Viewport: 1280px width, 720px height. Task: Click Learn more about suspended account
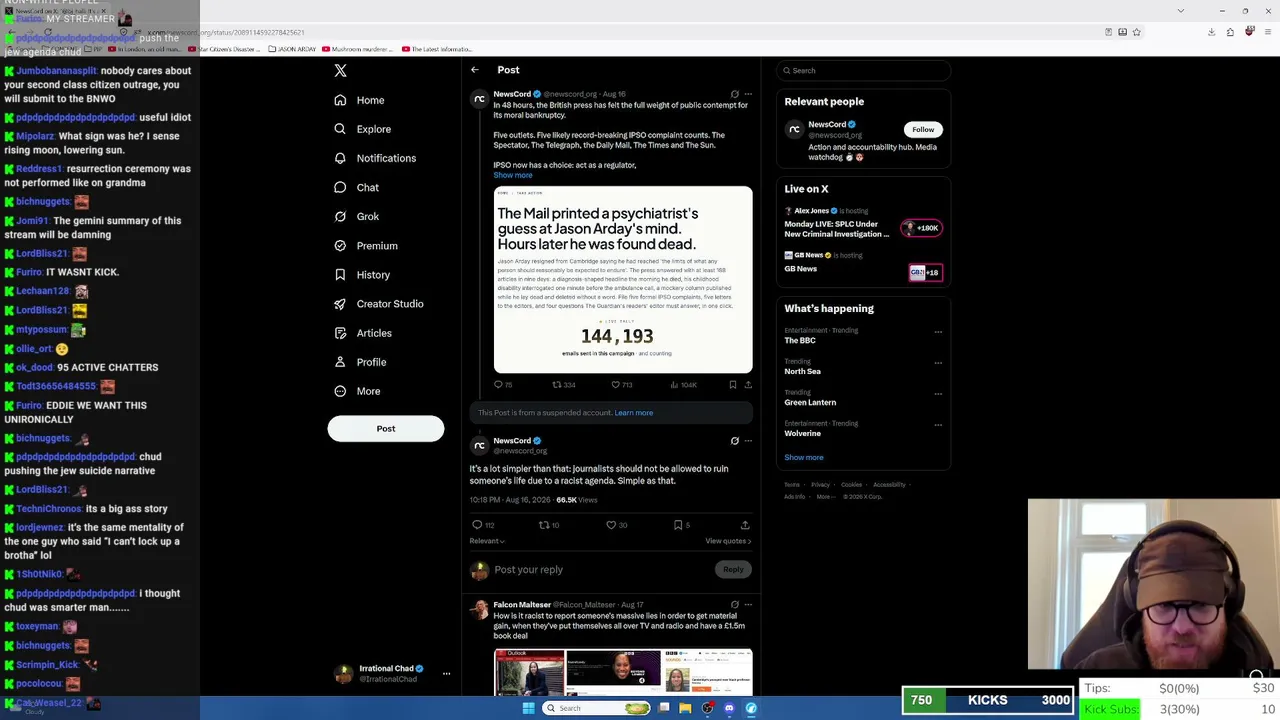click(x=634, y=413)
